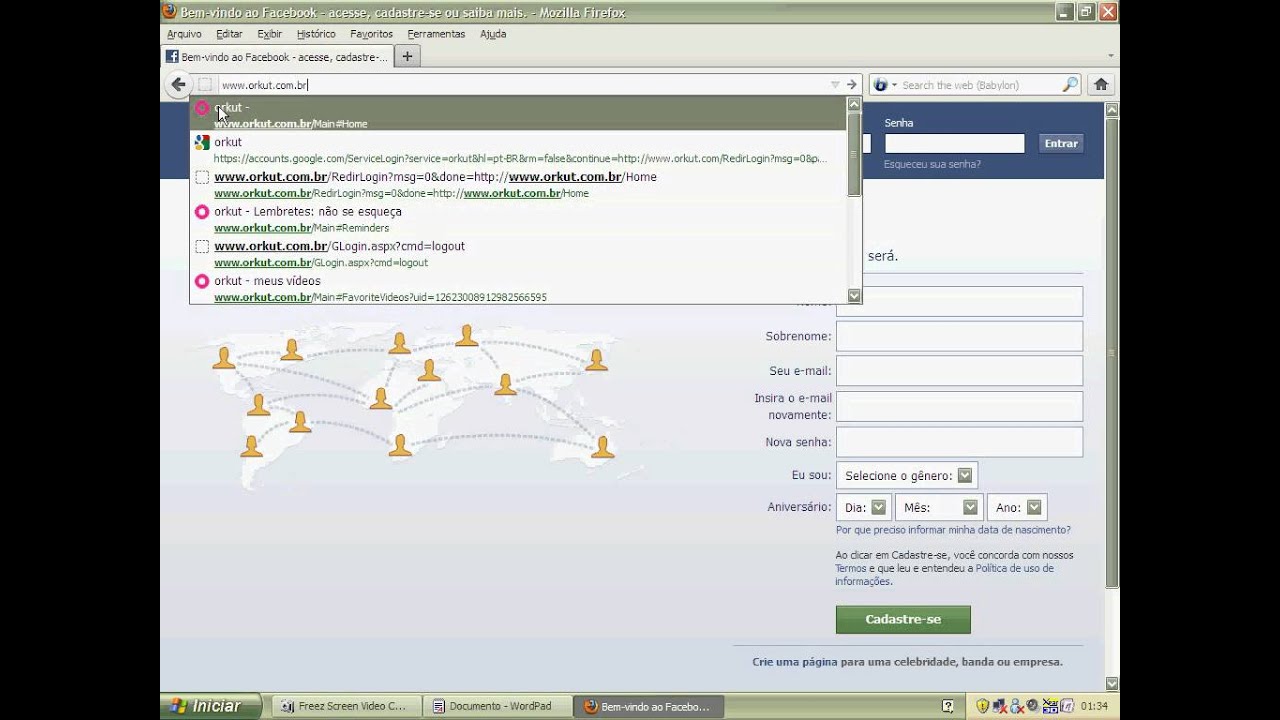Screen dimensions: 1280x720
Task: Open the Firefox home page icon
Action: (x=1101, y=85)
